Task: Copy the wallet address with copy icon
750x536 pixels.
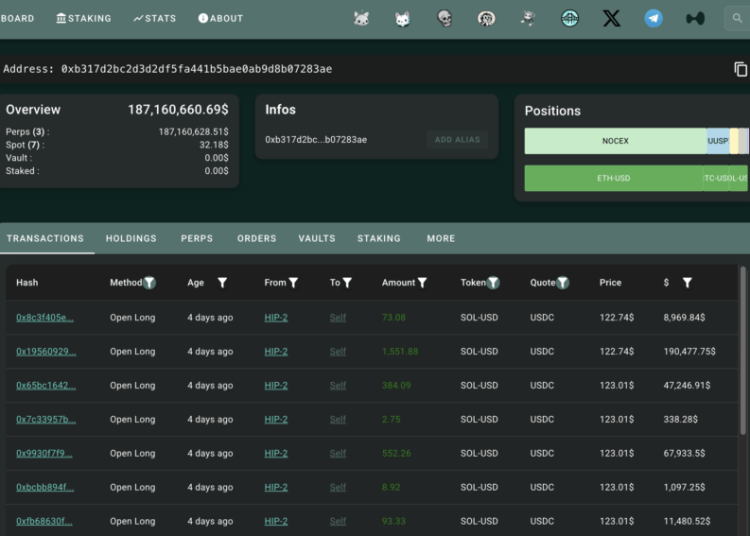Action: point(740,69)
